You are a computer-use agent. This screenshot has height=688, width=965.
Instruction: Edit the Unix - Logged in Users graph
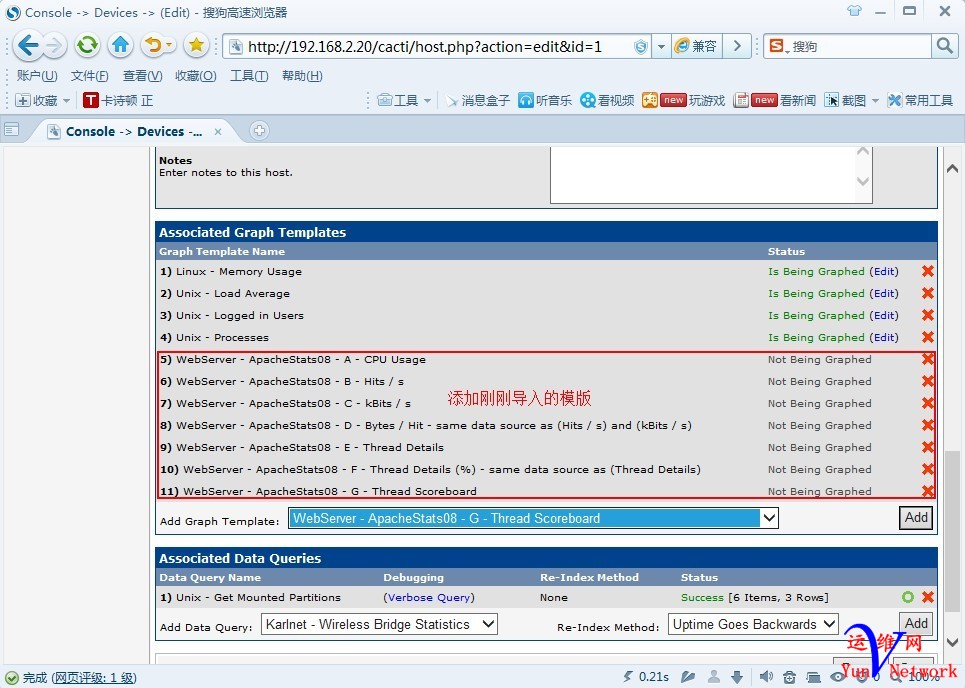coord(884,316)
